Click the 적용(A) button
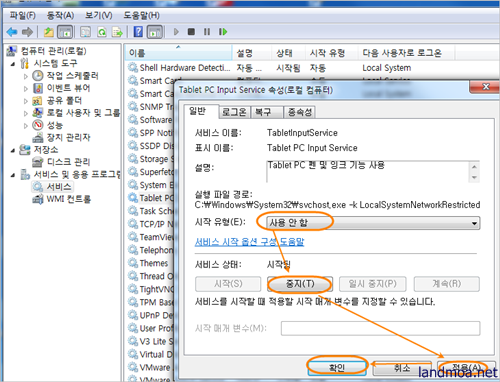This screenshot has height=382, width=500. [466, 367]
